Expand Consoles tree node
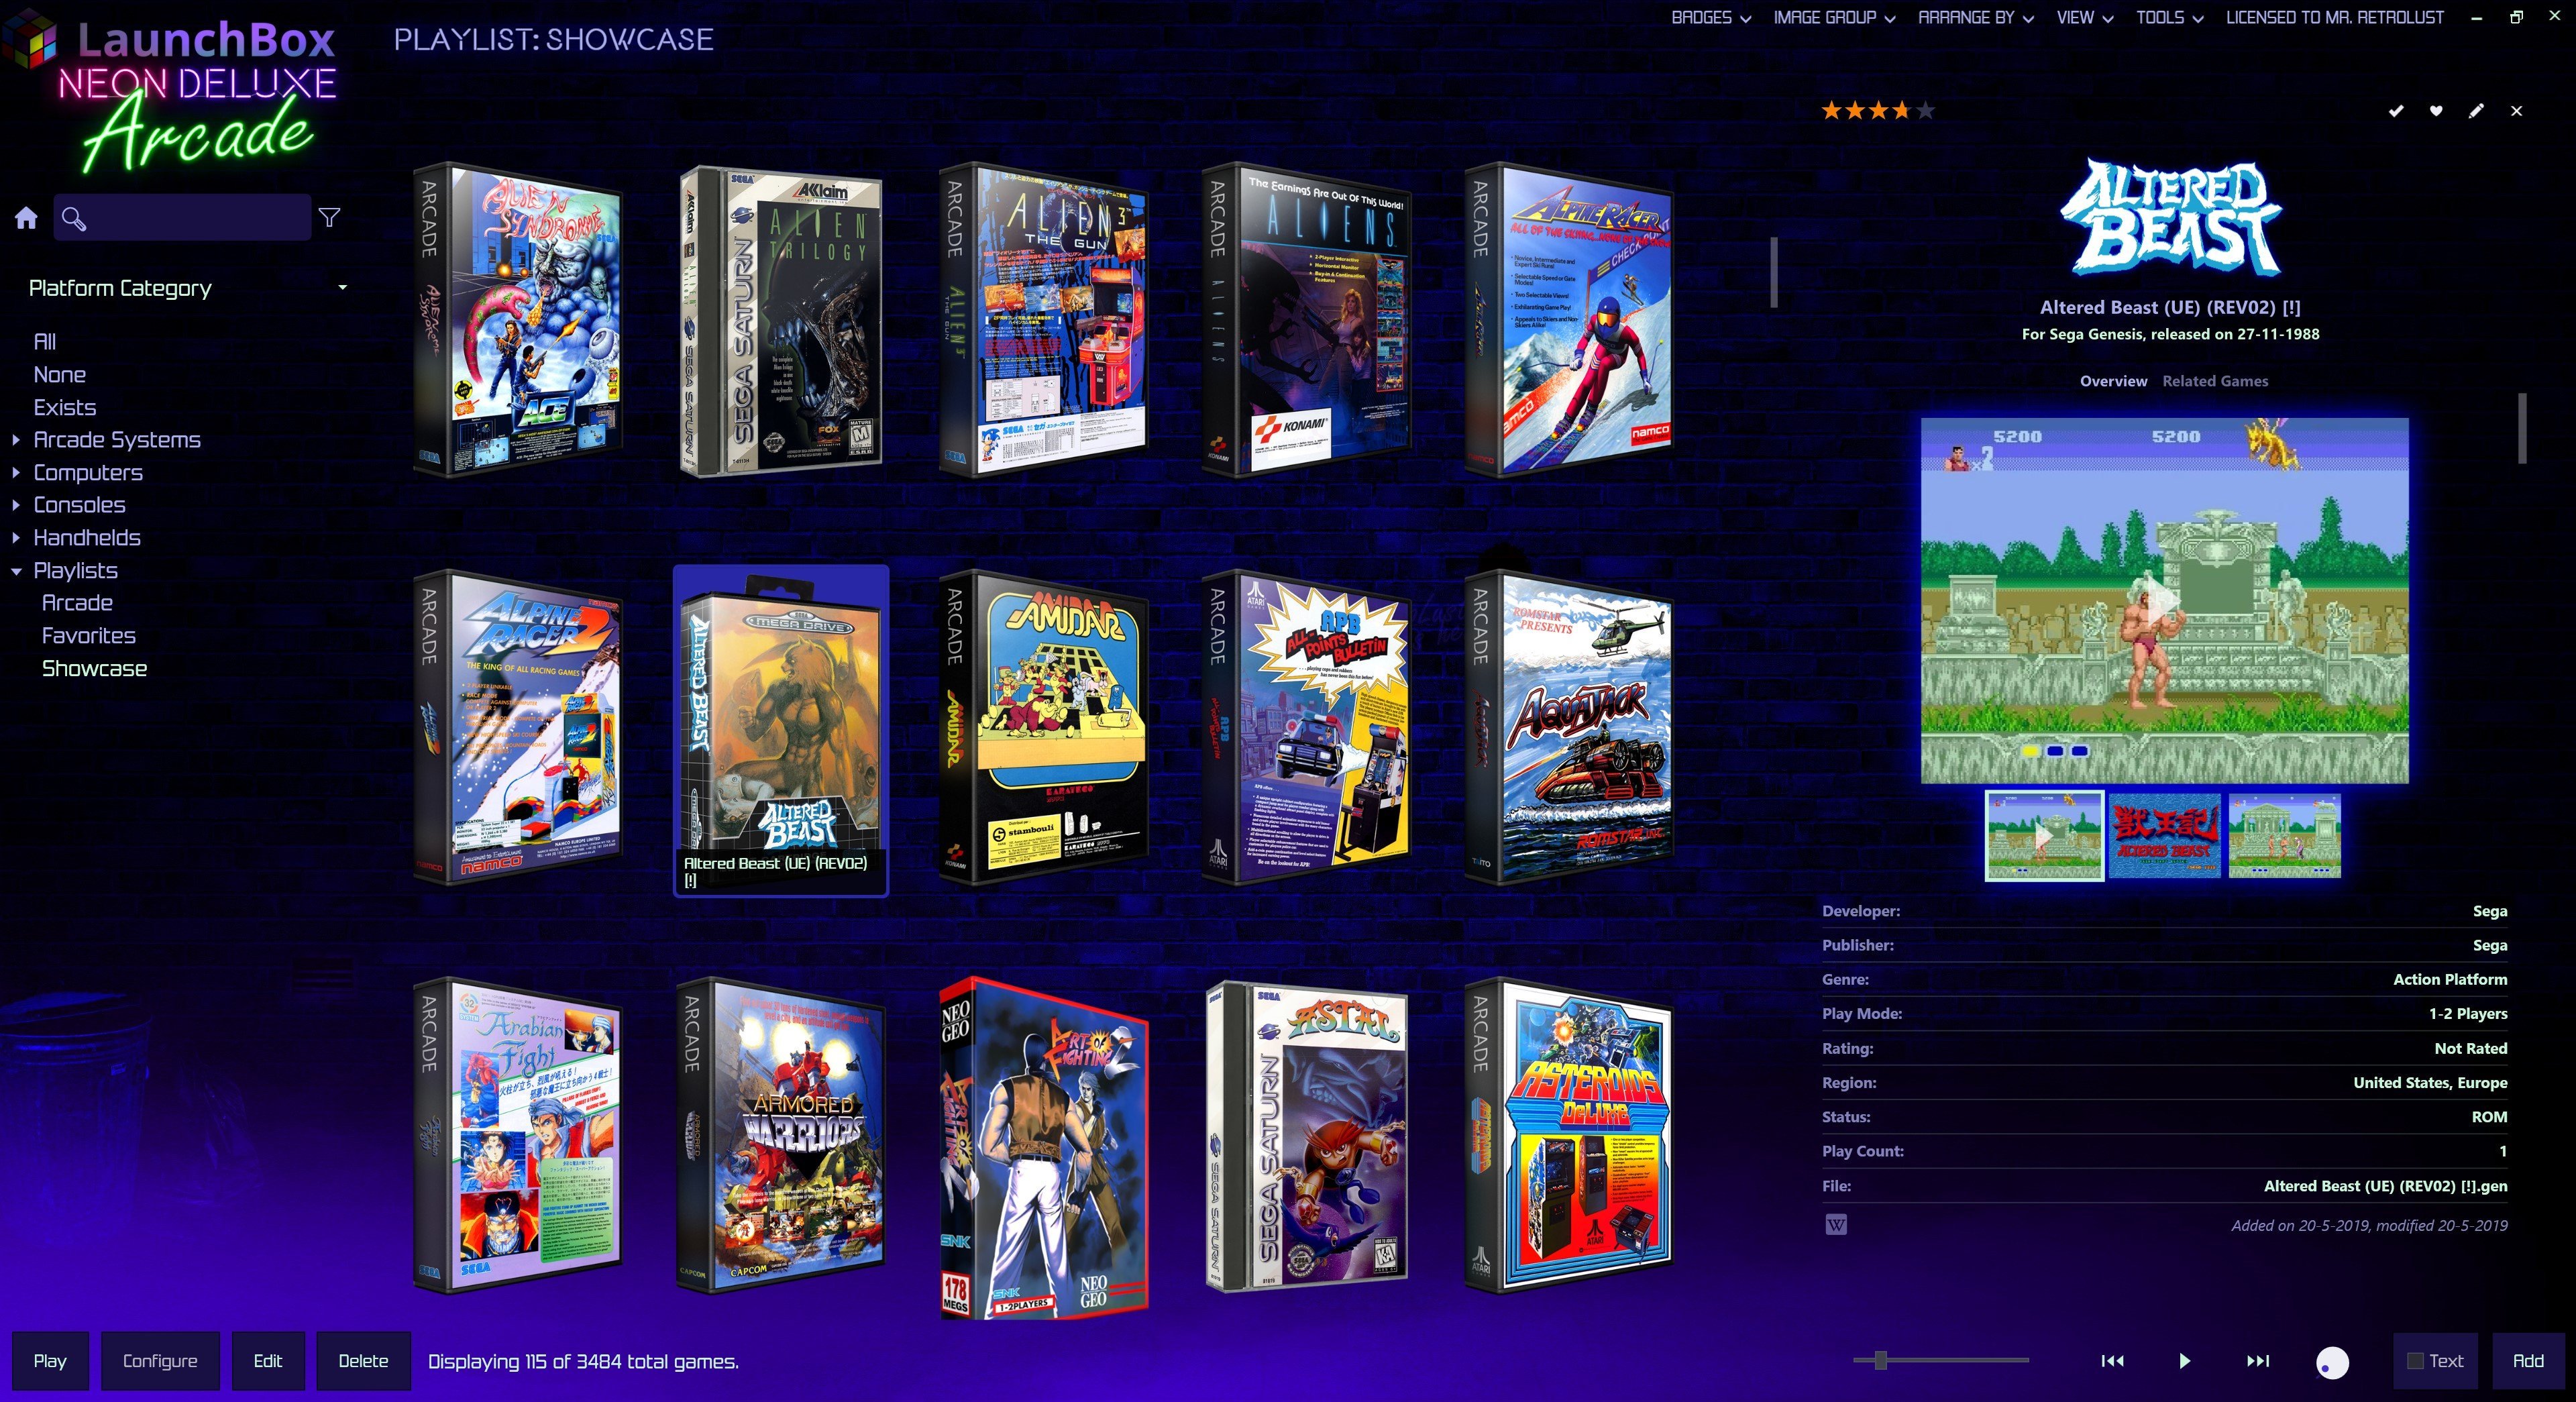Image resolution: width=2576 pixels, height=1402 pixels. click(16, 505)
